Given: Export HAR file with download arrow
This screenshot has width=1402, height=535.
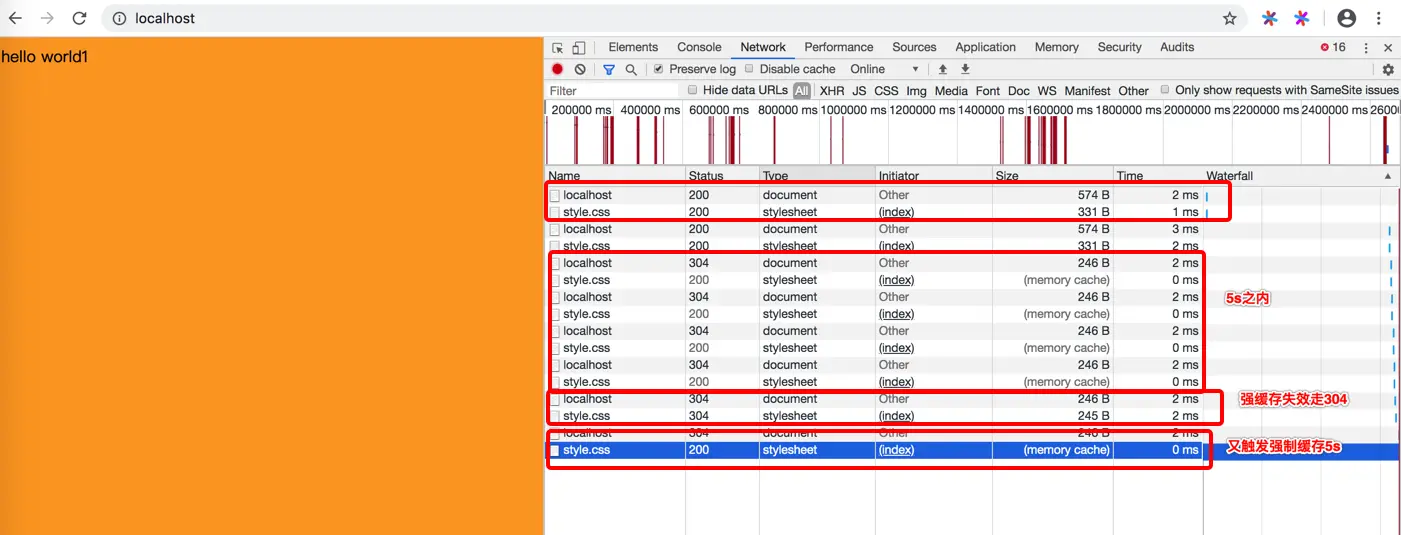Looking at the screenshot, I should pyautogui.click(x=965, y=69).
